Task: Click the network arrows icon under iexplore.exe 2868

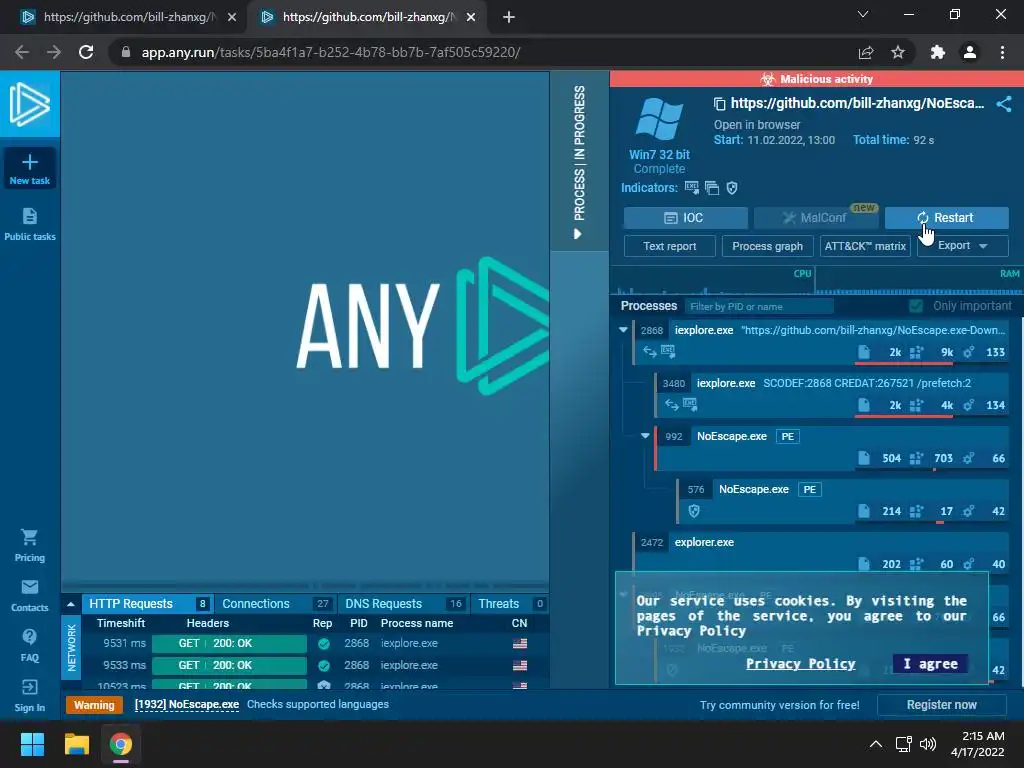Action: point(649,351)
